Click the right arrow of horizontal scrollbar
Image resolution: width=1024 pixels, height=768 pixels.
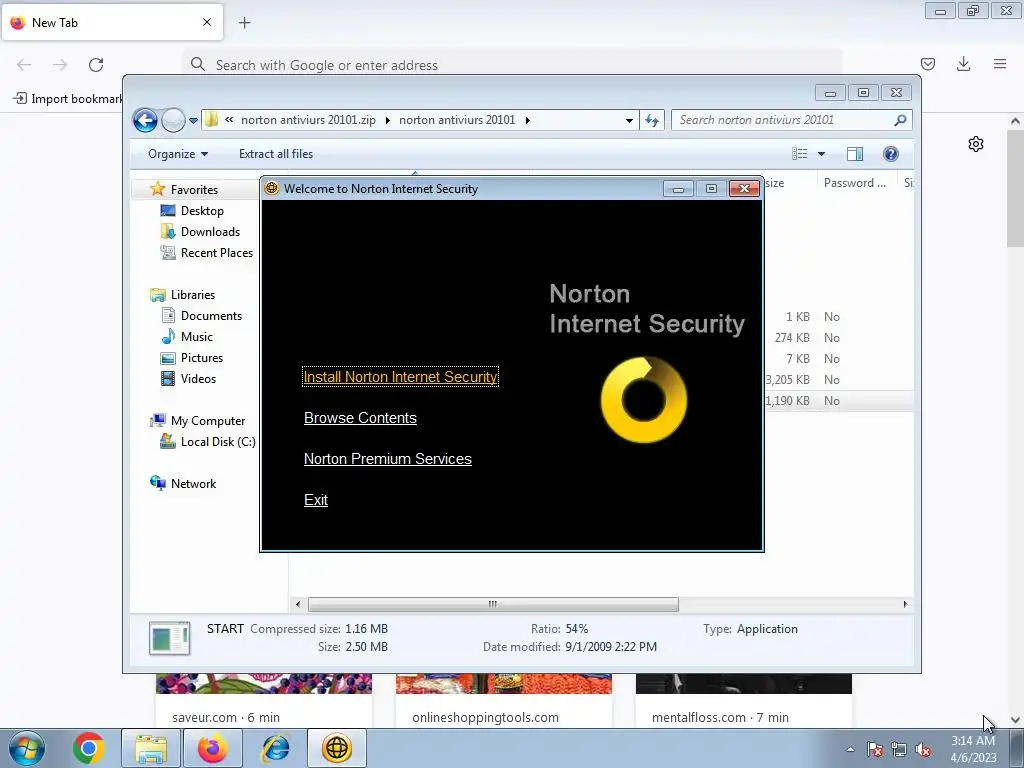tap(905, 605)
